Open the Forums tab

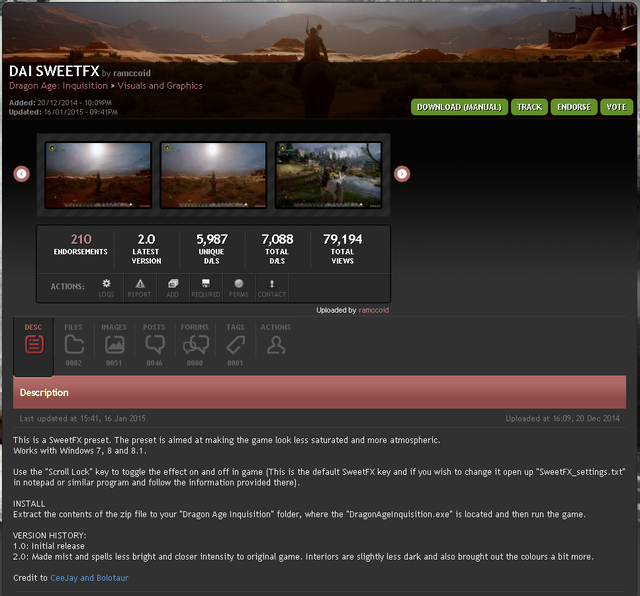tap(195, 345)
